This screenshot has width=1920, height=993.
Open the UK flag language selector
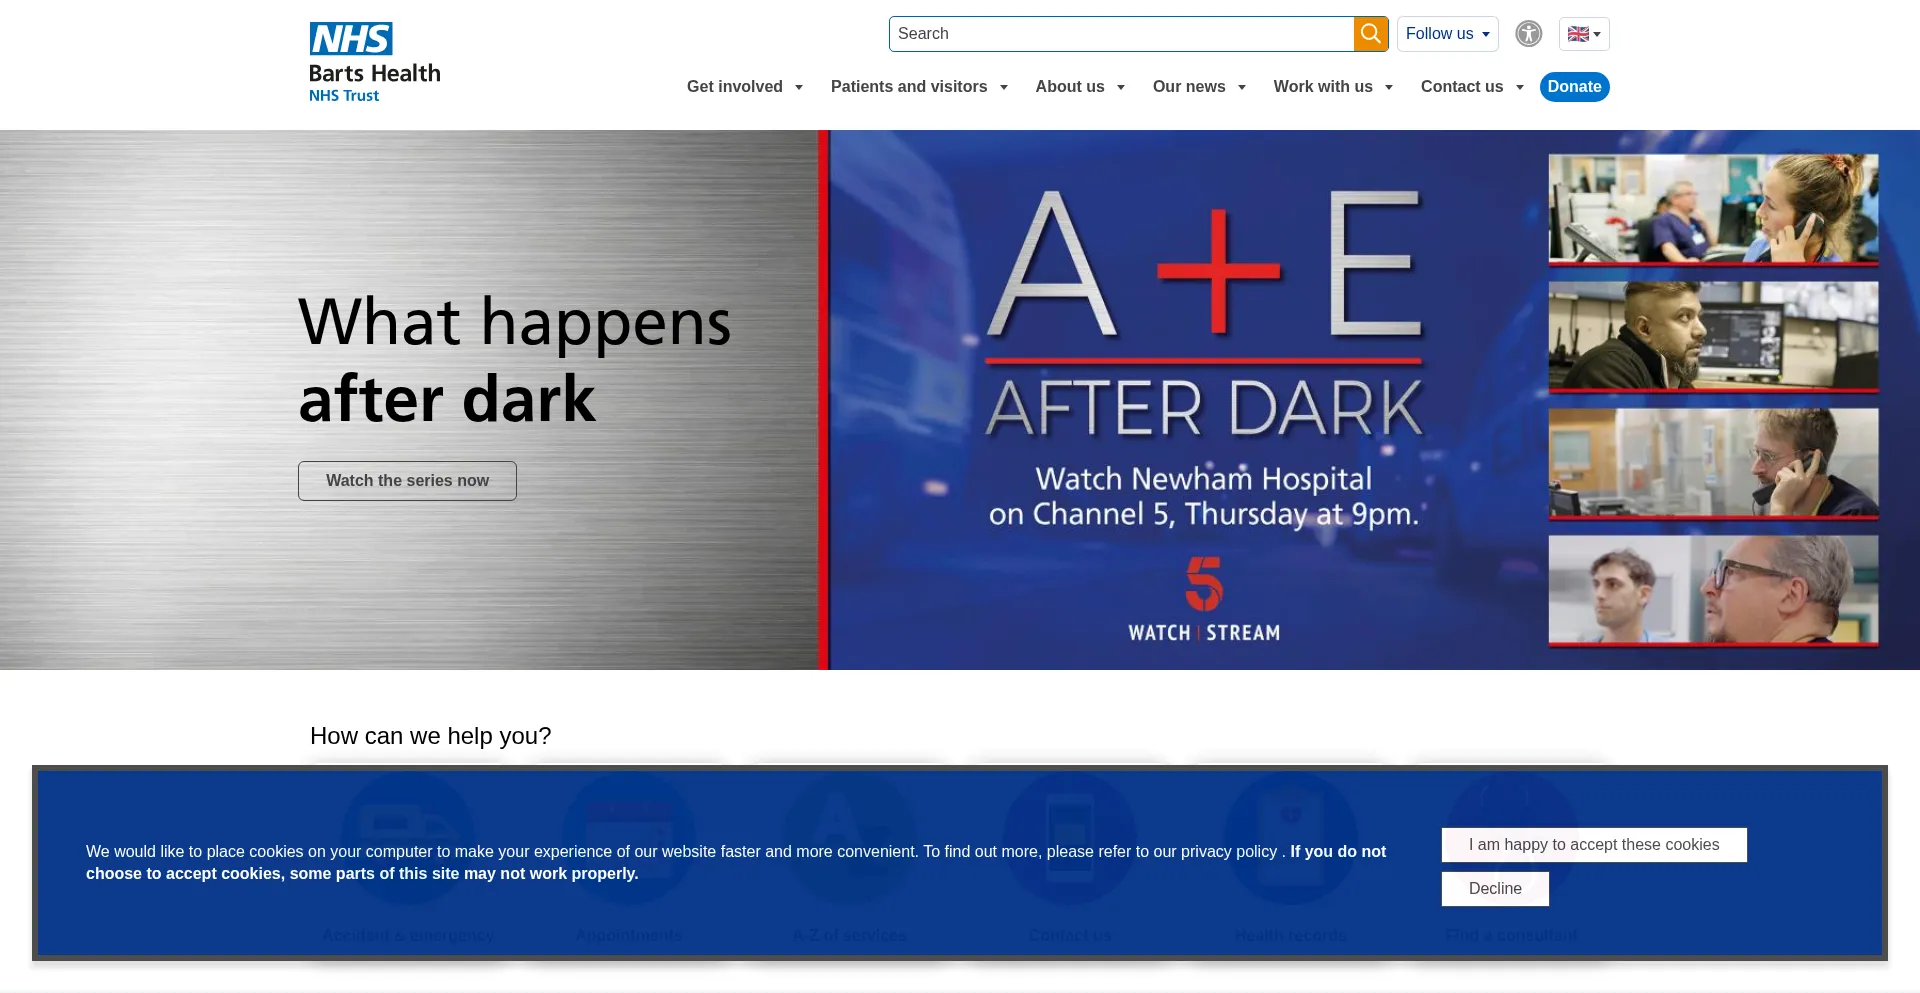pyautogui.click(x=1584, y=34)
